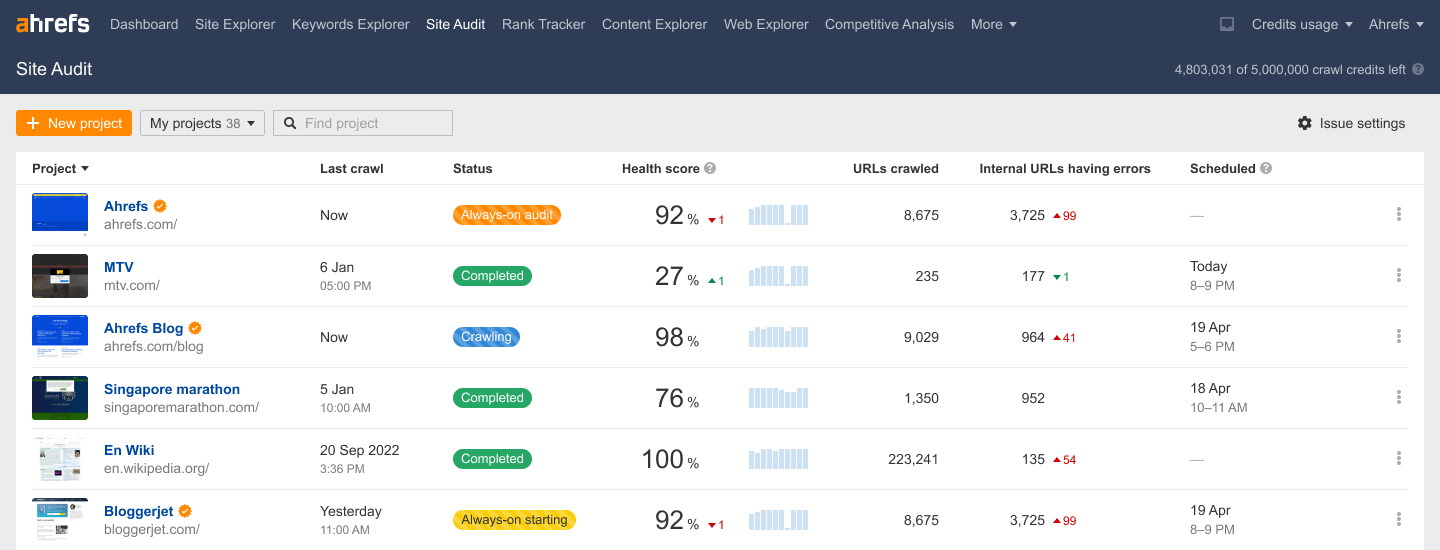Click the help icon beside crawl credits left
The image size is (1440, 550).
[1417, 70]
